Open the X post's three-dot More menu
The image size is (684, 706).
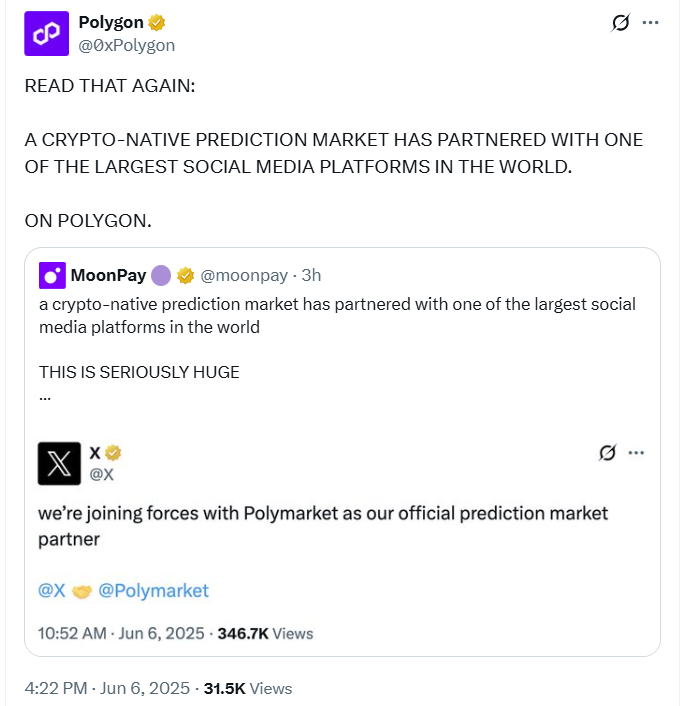coord(636,453)
